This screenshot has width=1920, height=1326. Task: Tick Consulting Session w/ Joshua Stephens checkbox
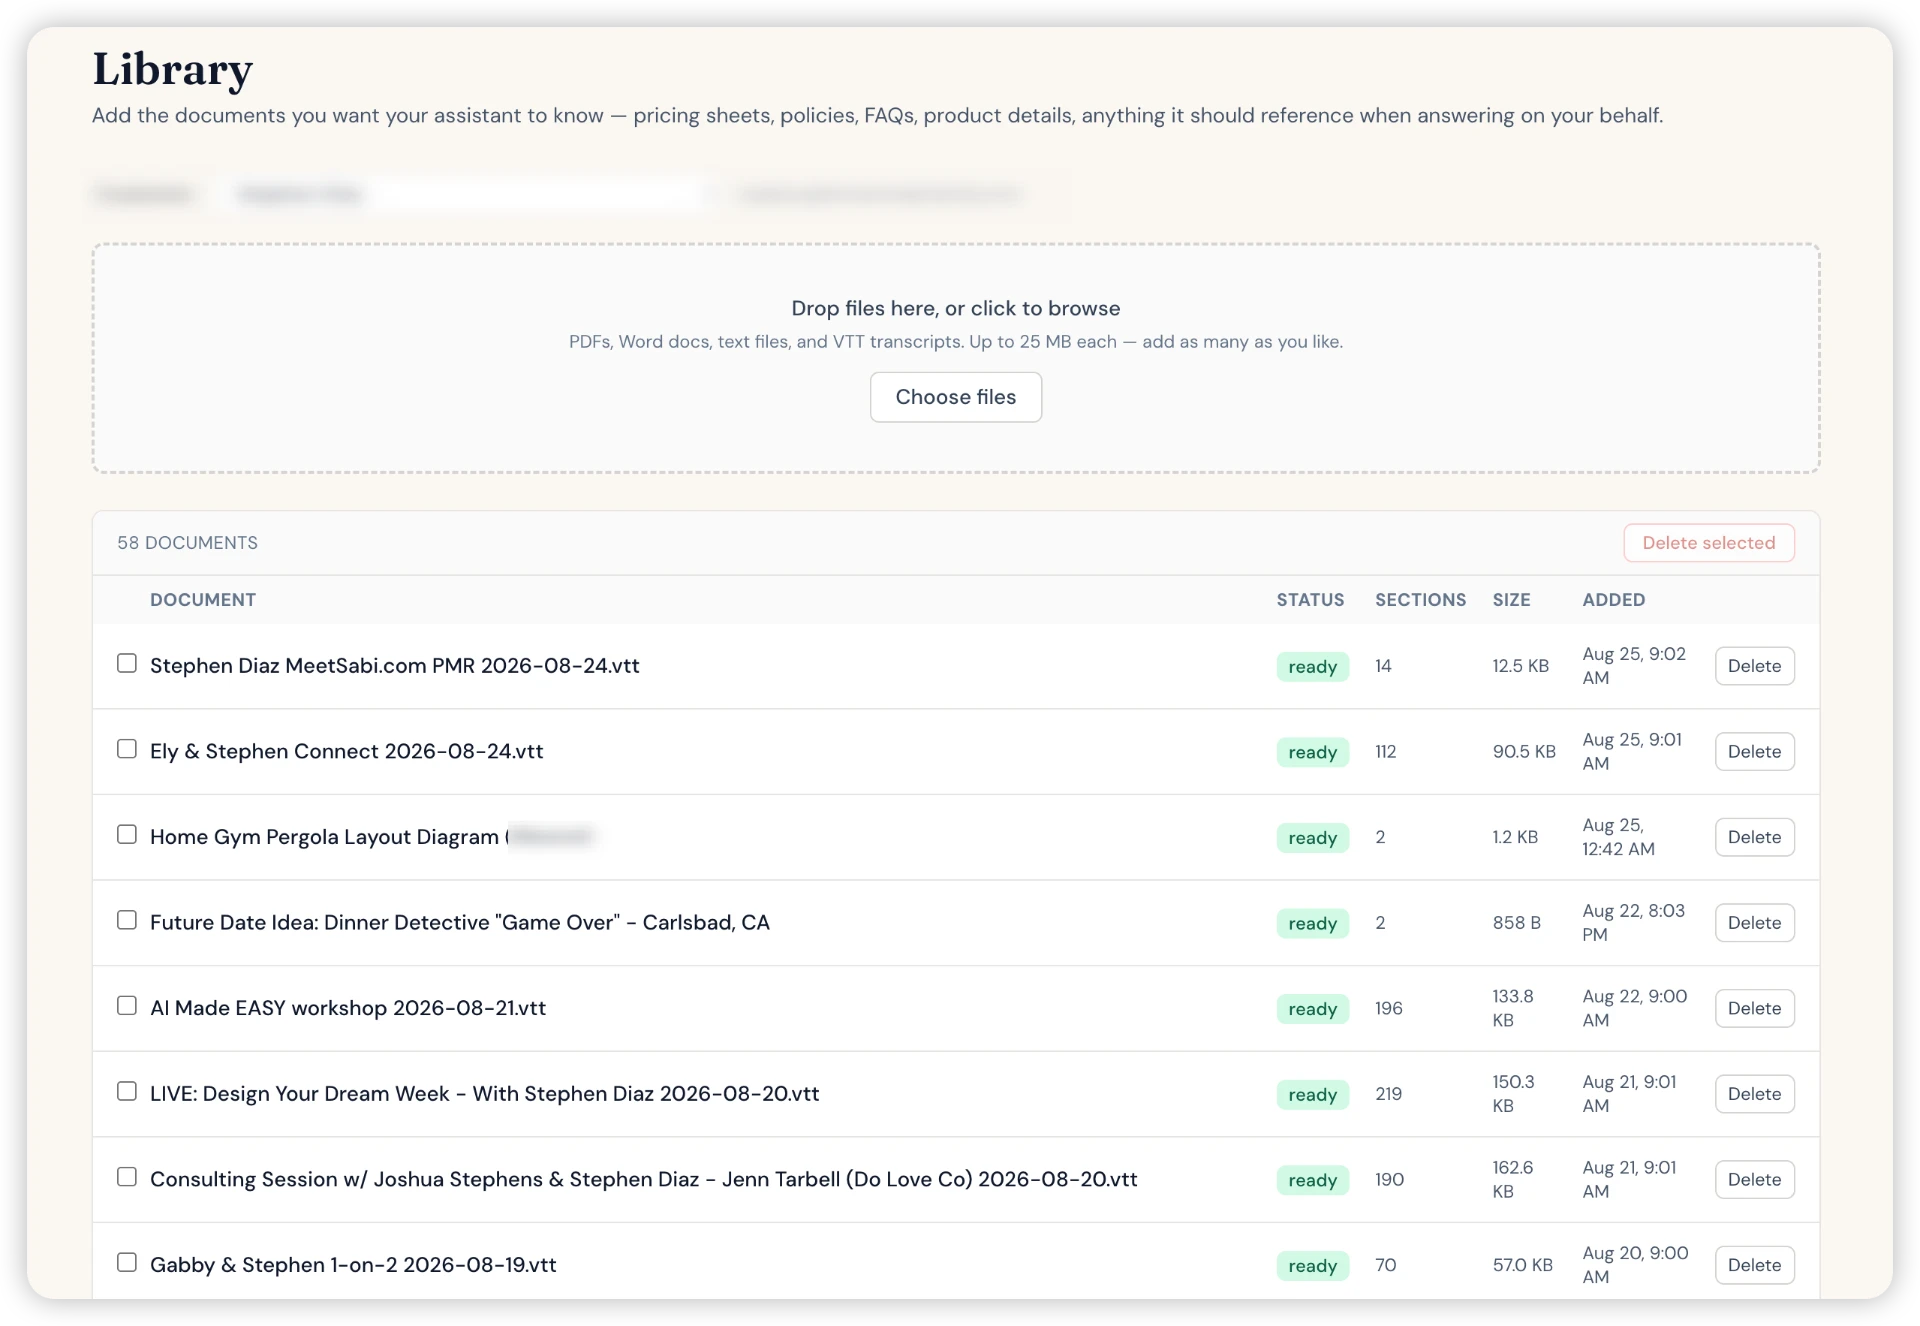(127, 1177)
